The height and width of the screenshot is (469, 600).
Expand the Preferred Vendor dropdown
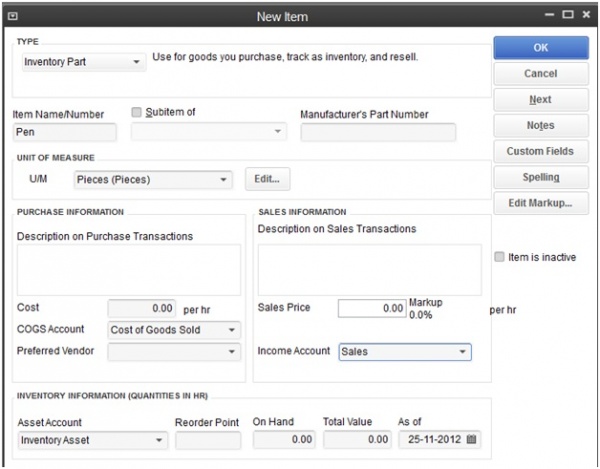(232, 352)
